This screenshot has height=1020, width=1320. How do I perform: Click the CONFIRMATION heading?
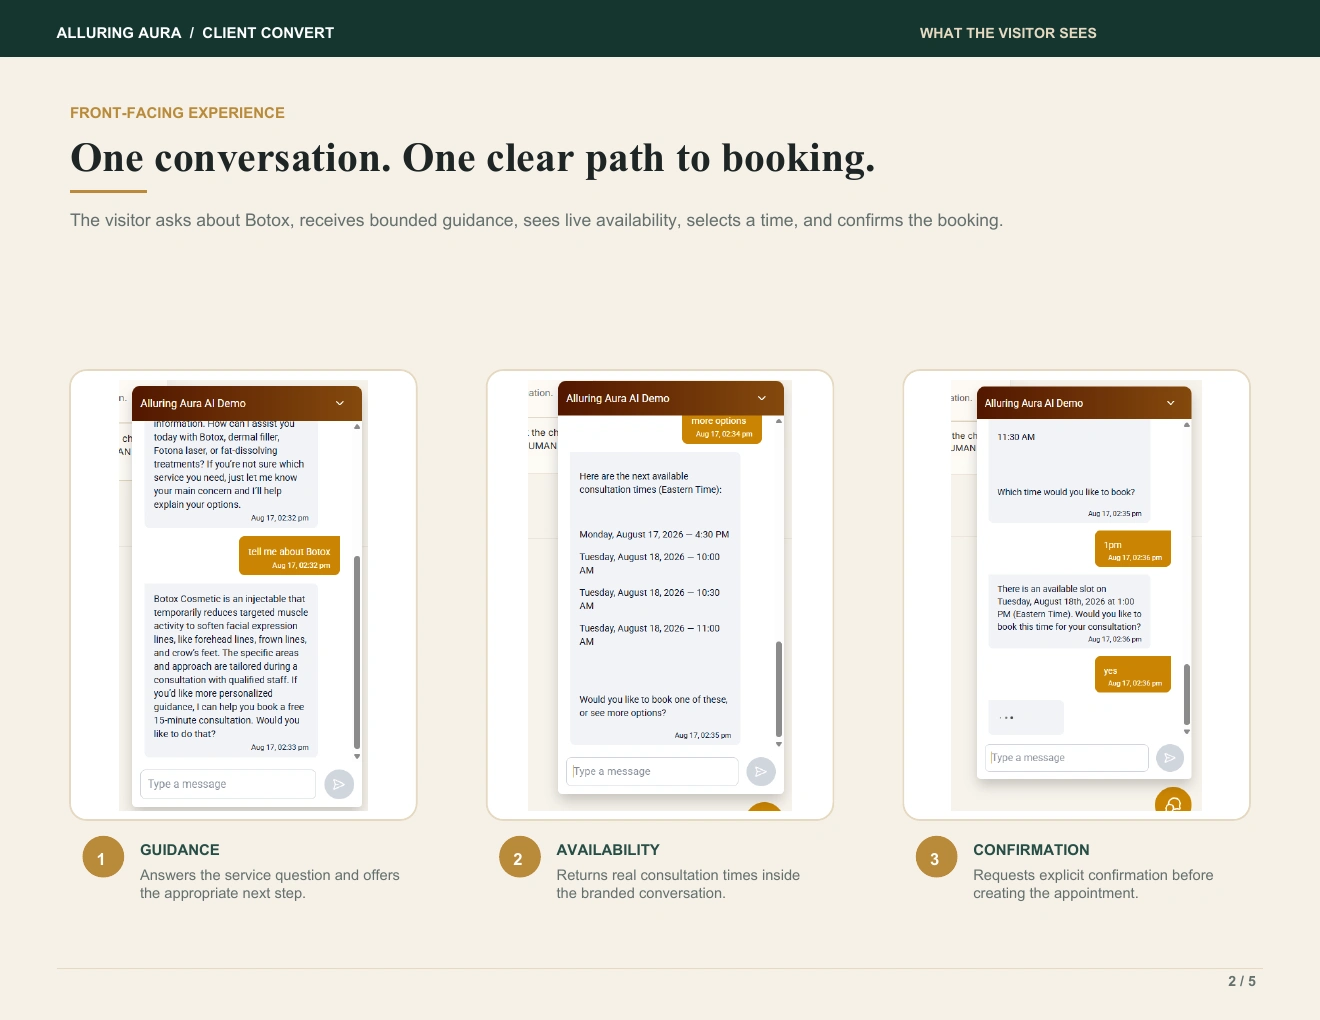(1031, 850)
